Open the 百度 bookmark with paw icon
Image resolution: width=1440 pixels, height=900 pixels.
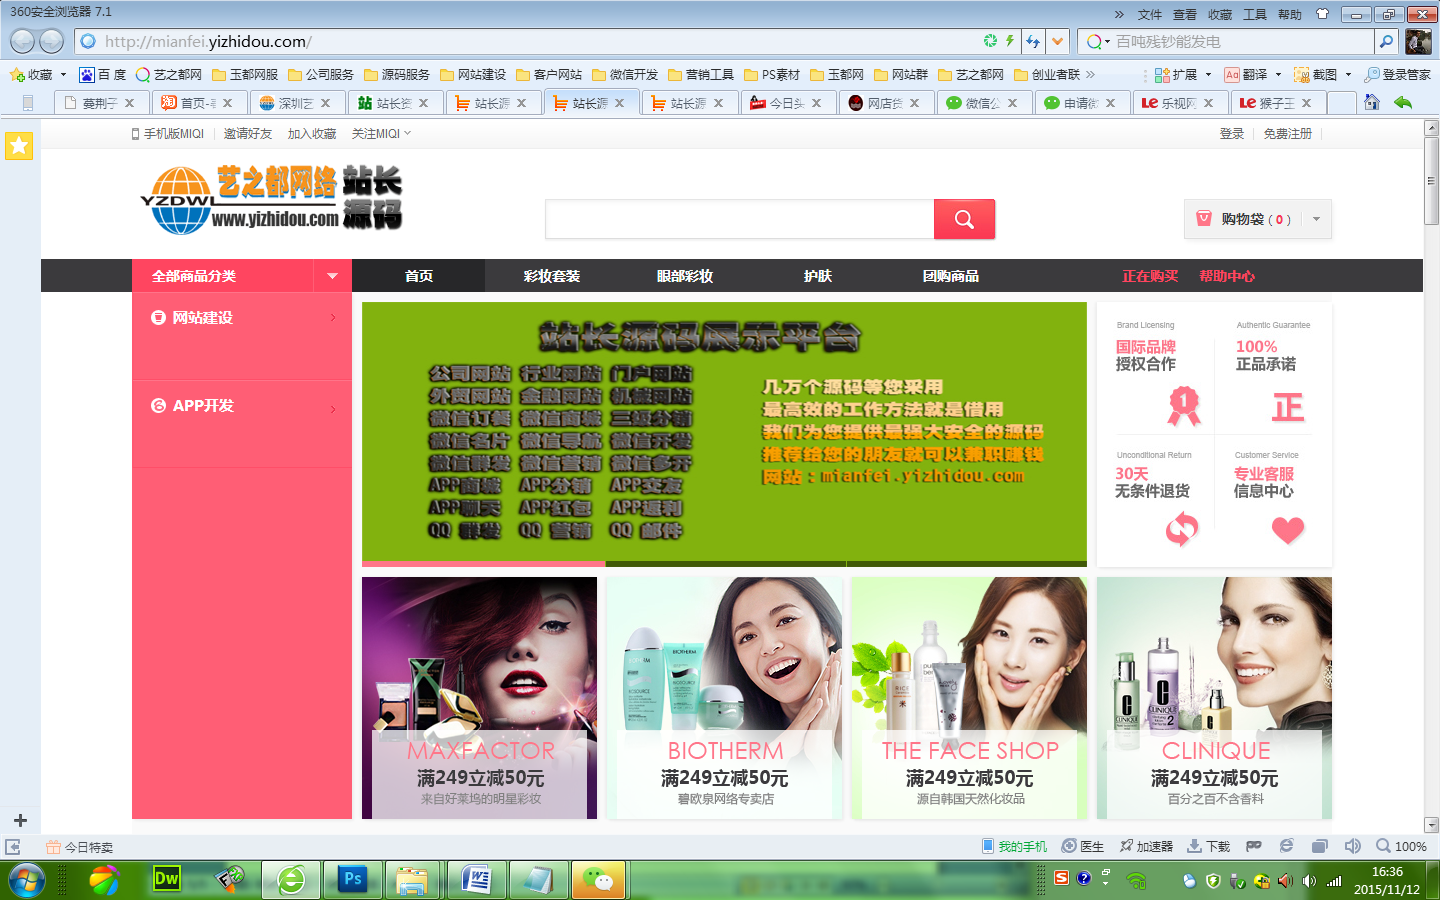click(x=103, y=75)
